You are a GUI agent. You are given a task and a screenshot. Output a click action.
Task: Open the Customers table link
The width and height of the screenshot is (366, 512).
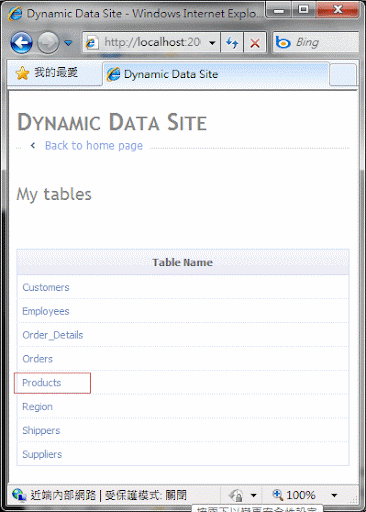click(x=46, y=287)
